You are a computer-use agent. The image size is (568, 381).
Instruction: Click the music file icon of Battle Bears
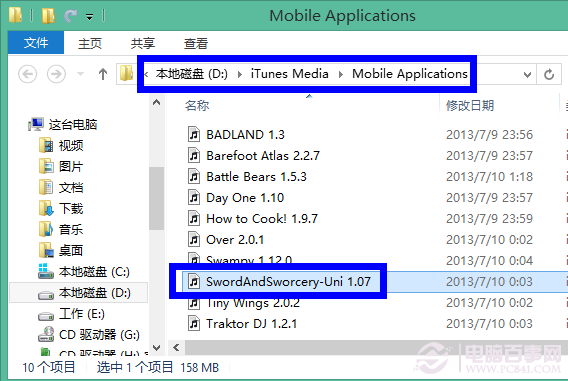click(x=194, y=176)
